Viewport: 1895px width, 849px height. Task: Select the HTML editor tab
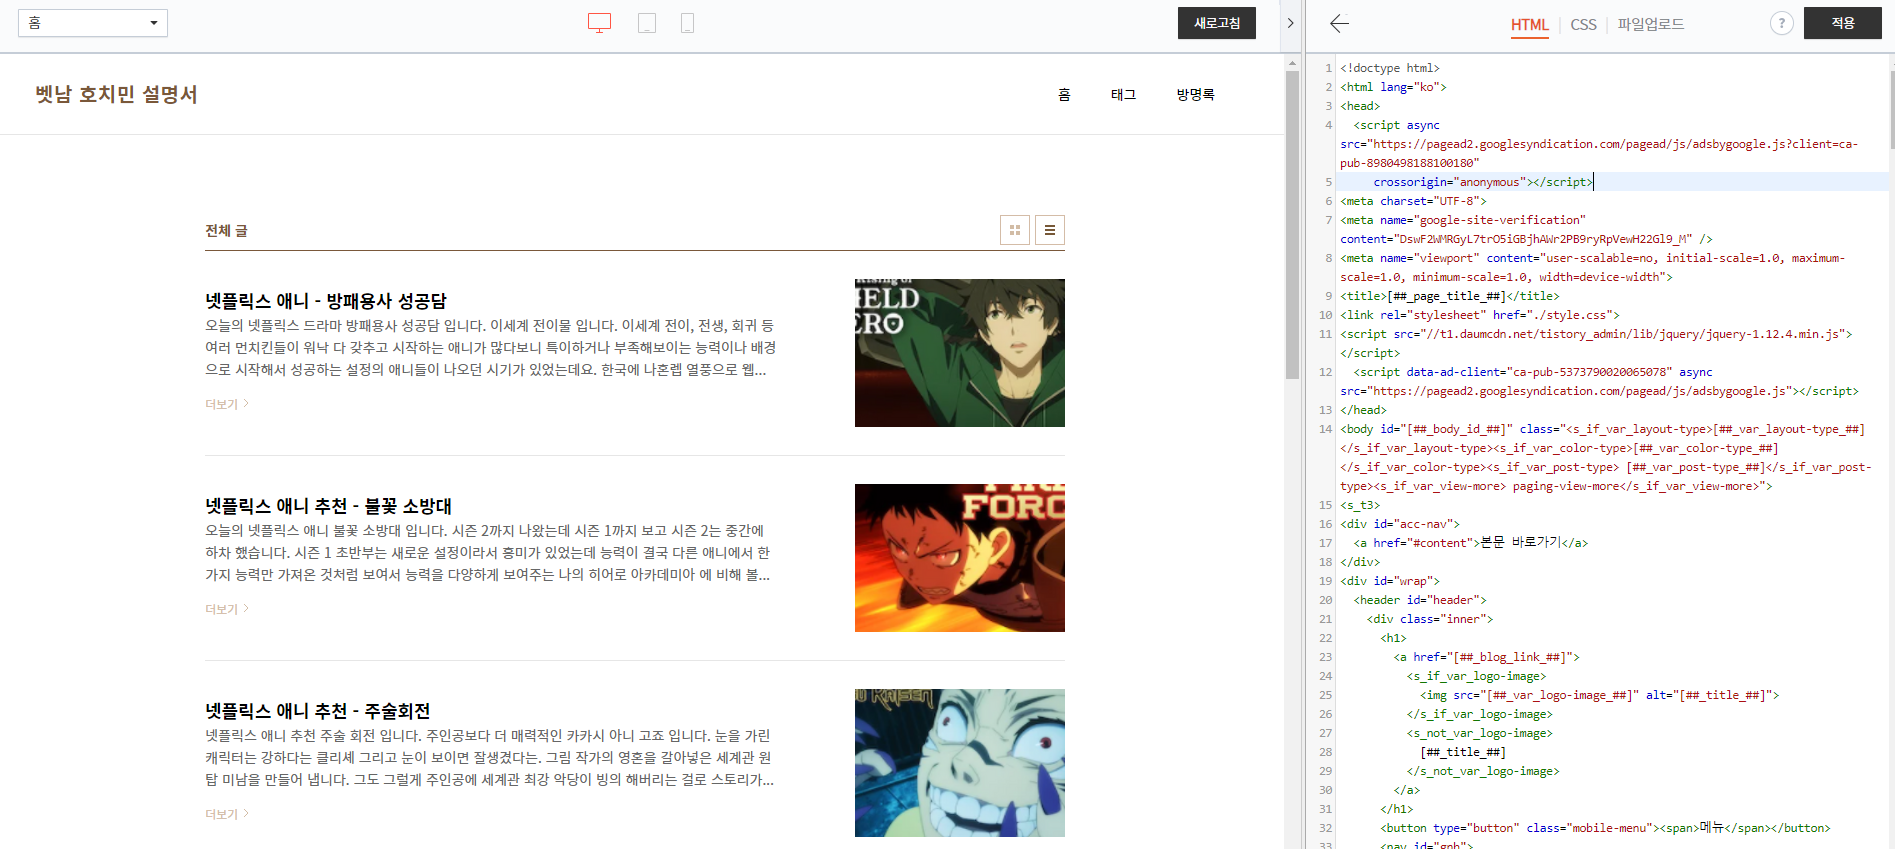pos(1529,25)
